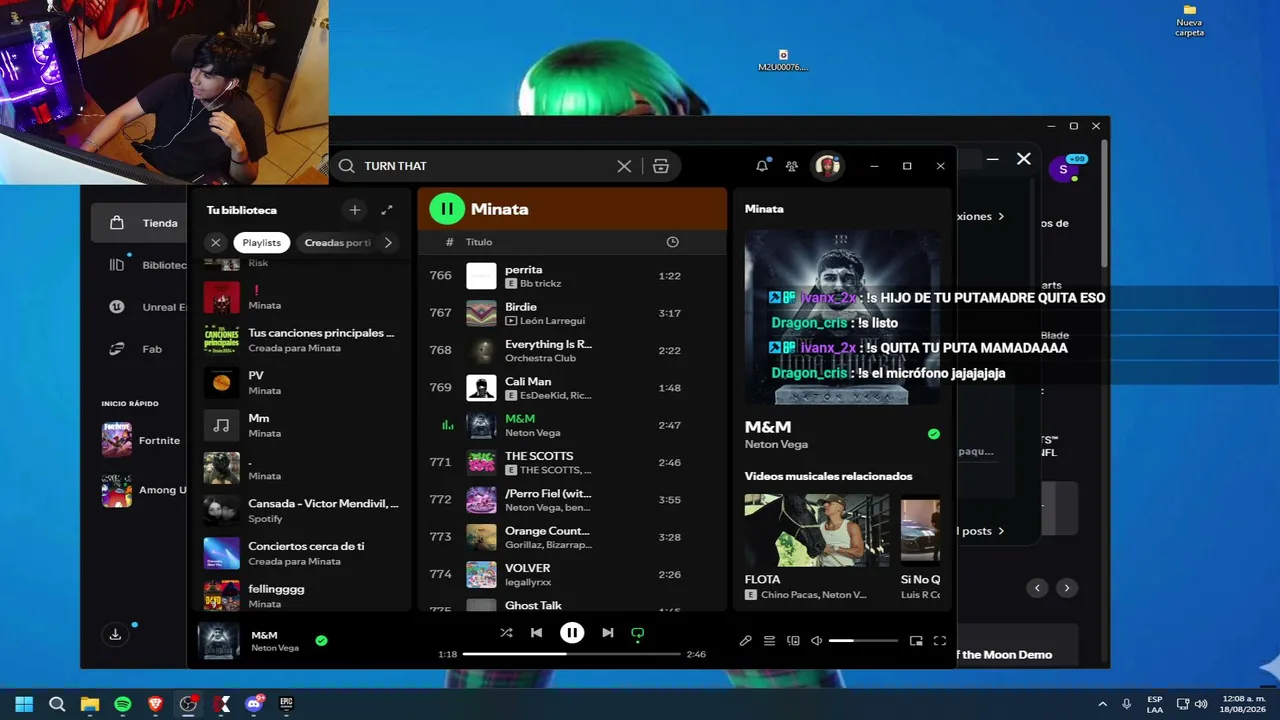Open the Spotify miniplayer
Image resolution: width=1280 pixels, height=720 pixels.
916,641
